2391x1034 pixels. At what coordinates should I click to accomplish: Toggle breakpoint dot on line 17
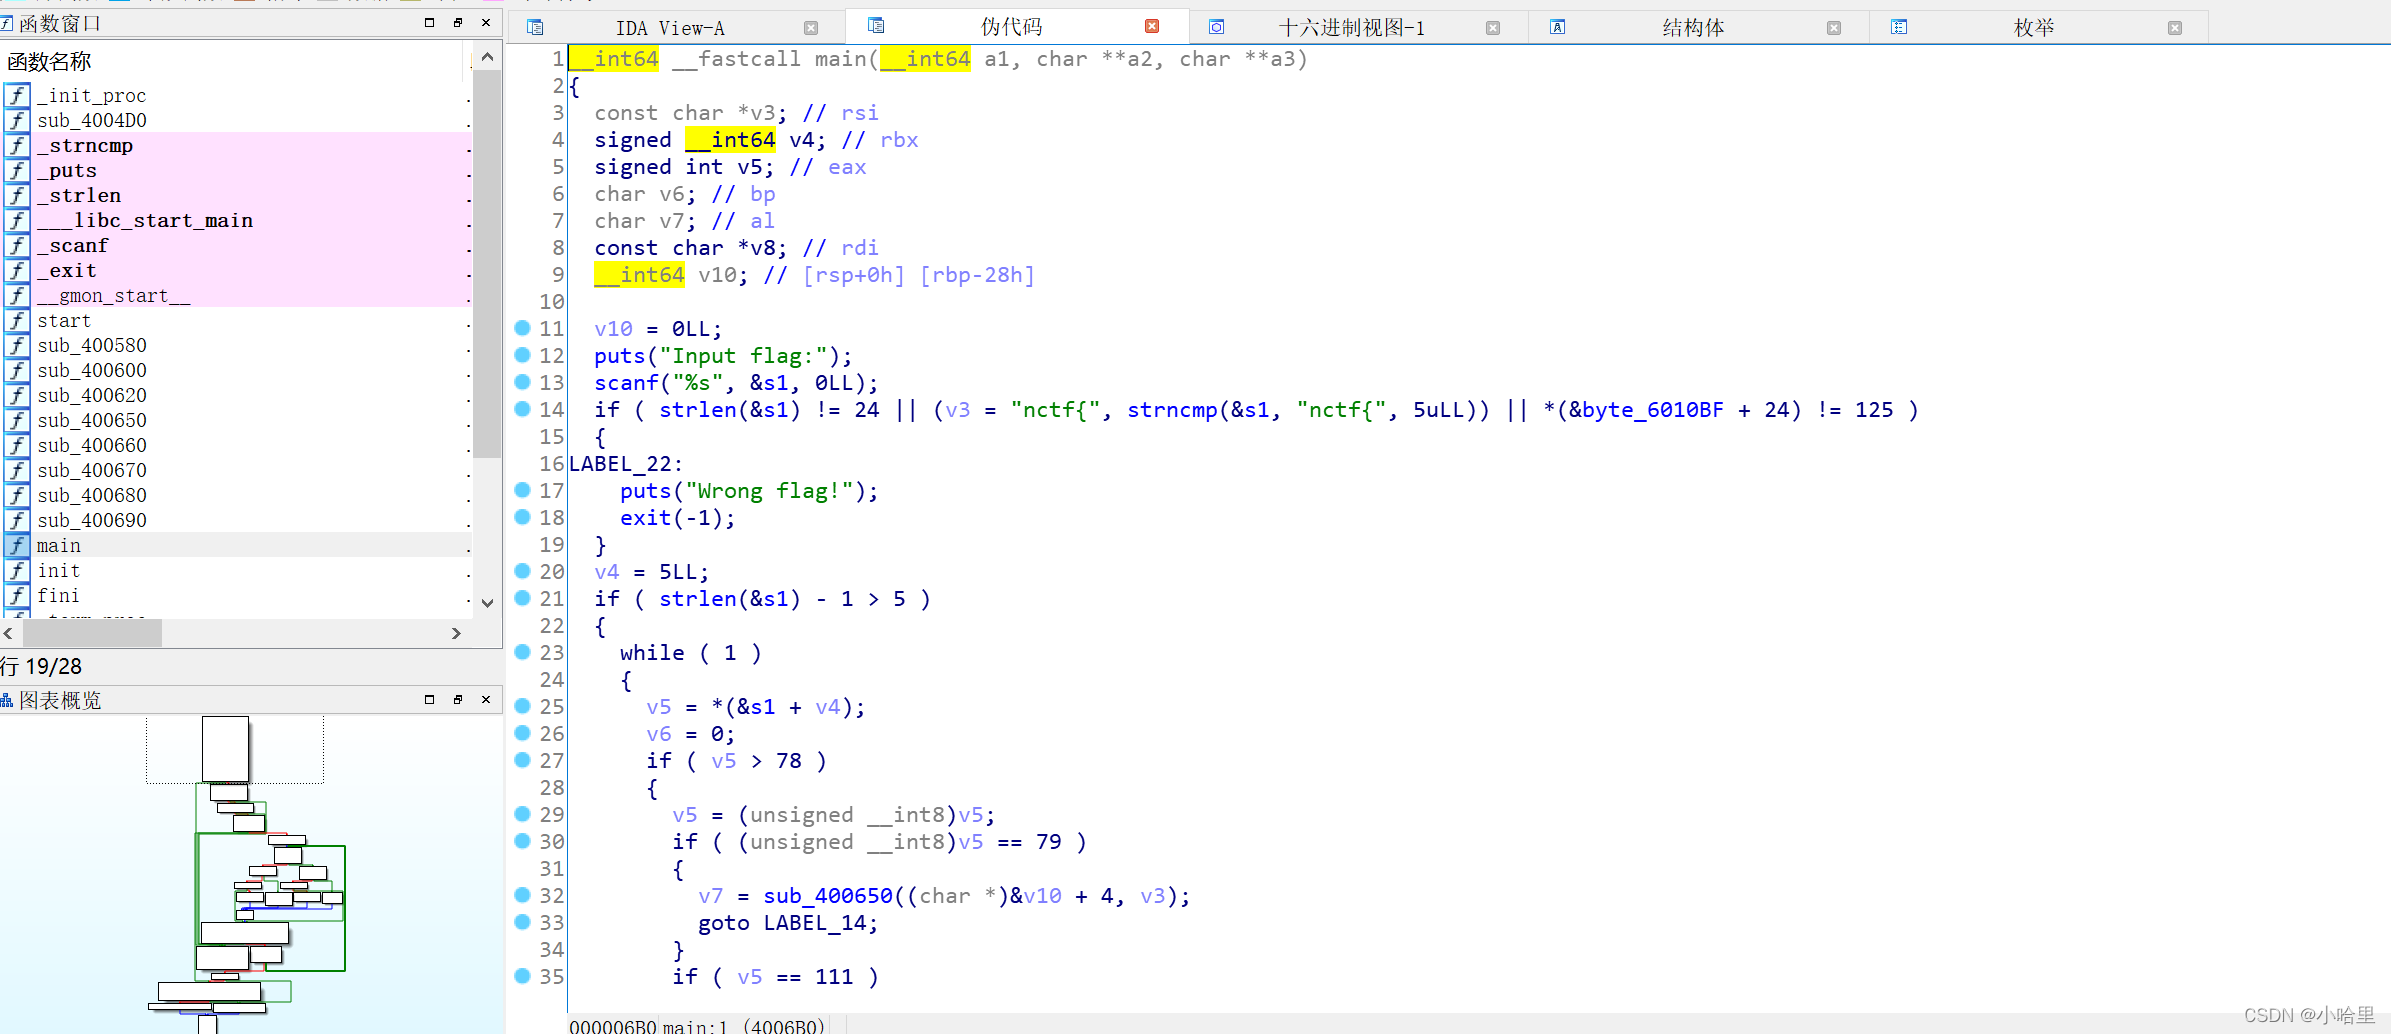pyautogui.click(x=522, y=490)
